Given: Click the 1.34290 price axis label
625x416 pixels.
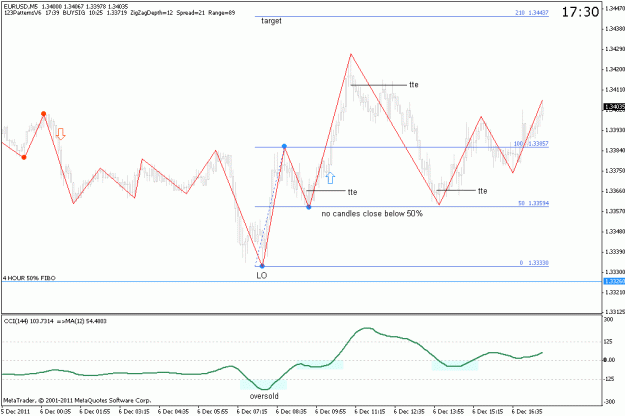Looking at the screenshot, I should pyautogui.click(x=615, y=49).
